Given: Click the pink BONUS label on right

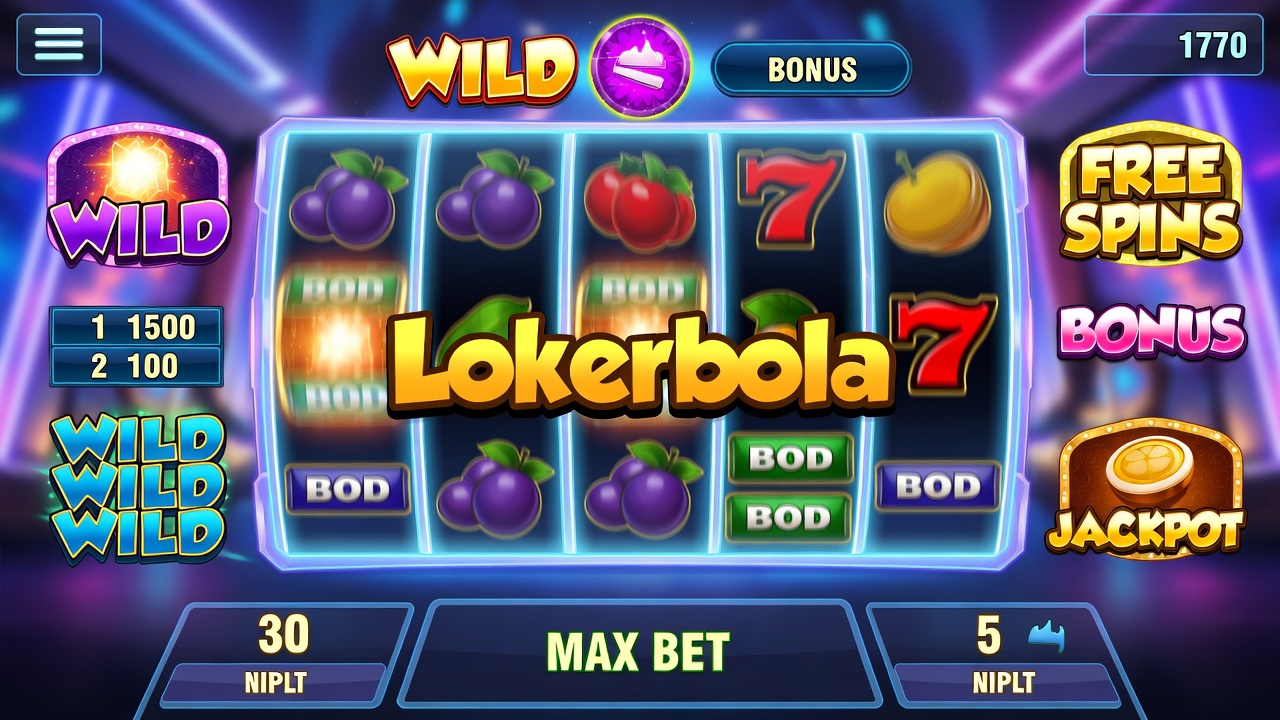Looking at the screenshot, I should [1152, 332].
